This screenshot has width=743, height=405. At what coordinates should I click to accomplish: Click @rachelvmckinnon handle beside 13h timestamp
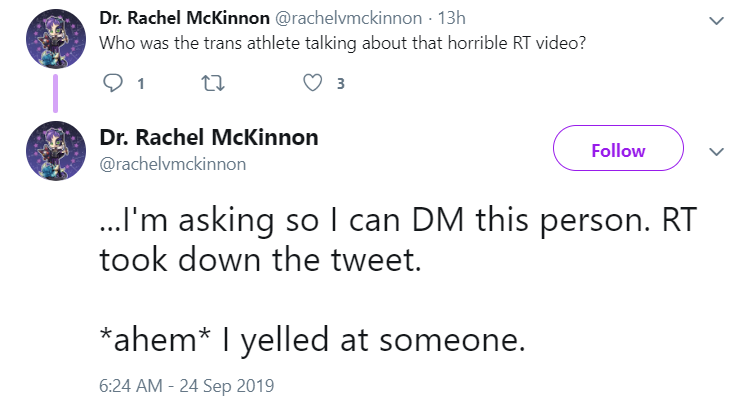pos(348,18)
